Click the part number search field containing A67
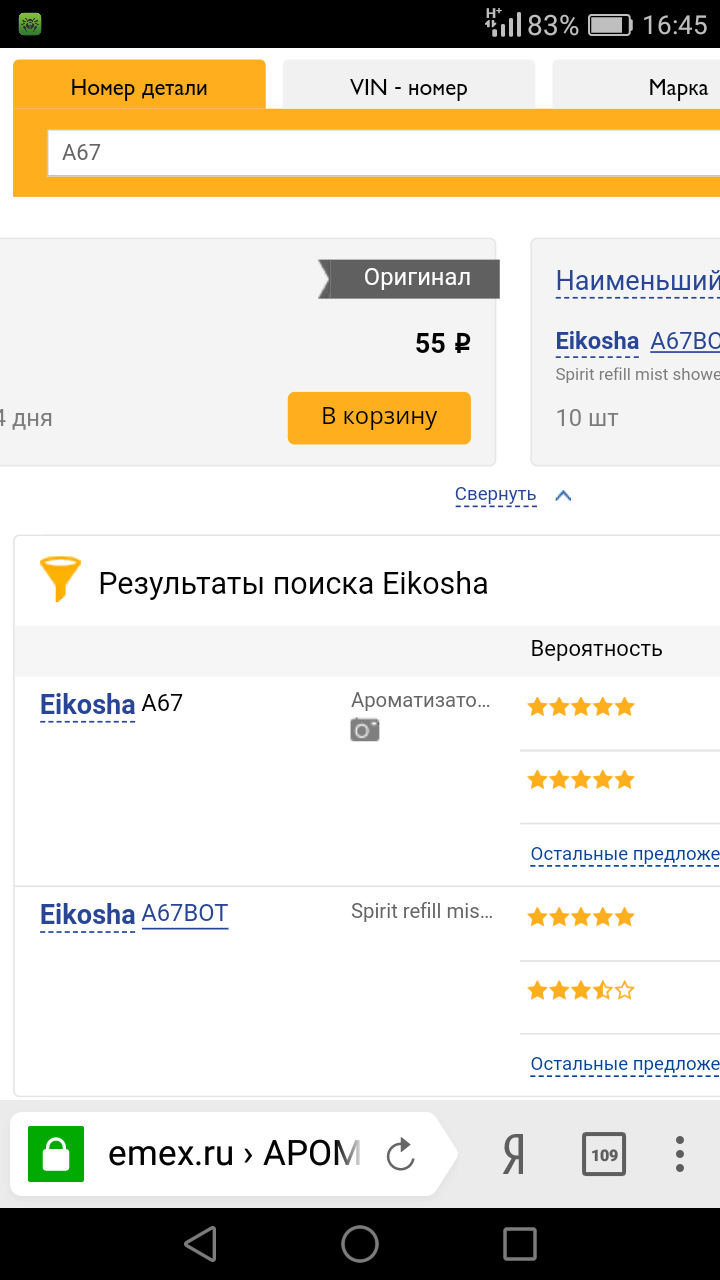This screenshot has height=1280, width=720. point(380,153)
